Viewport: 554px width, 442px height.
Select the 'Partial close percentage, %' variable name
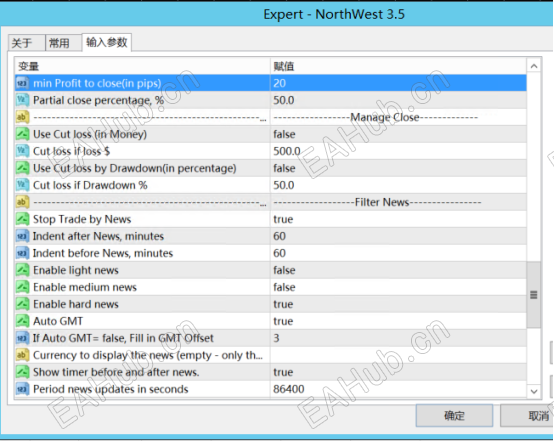98,101
